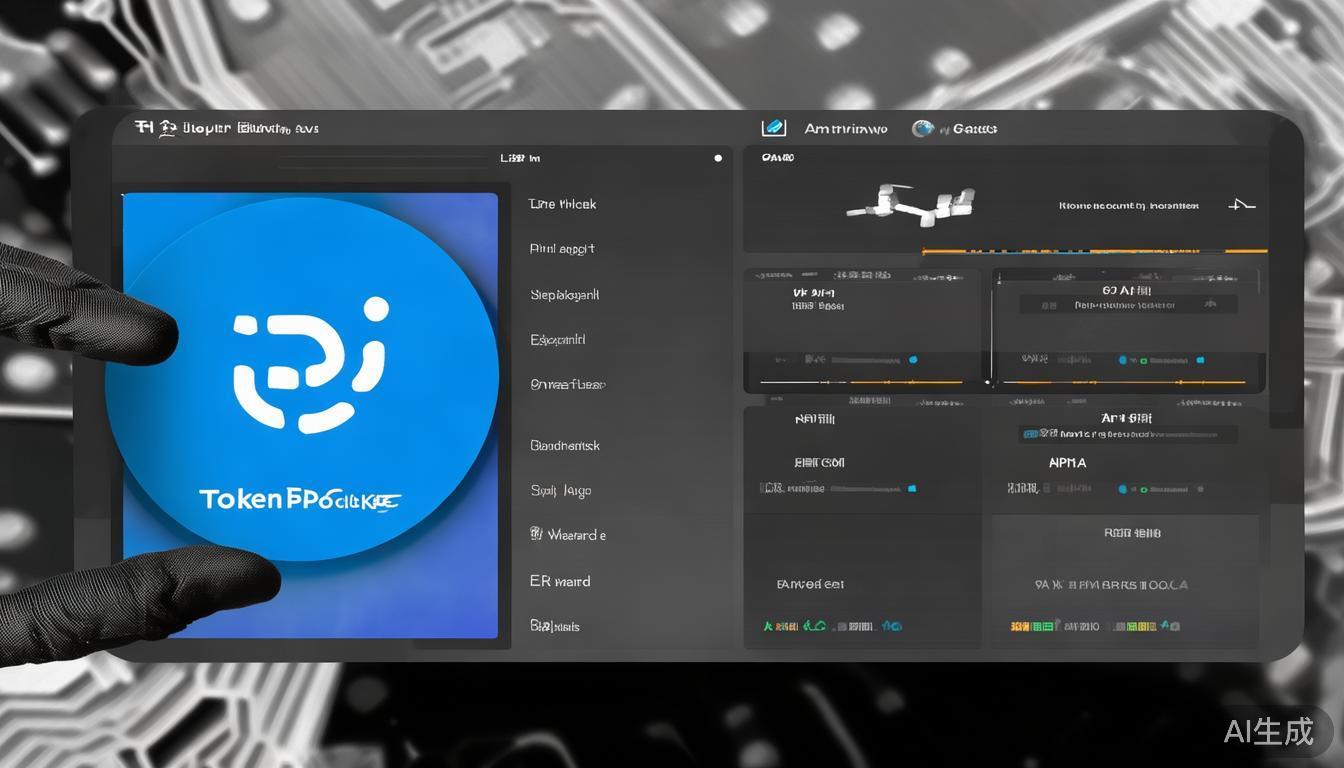Open the dropdown field under 60 A heading
This screenshot has width=1344, height=768.
coord(1127,306)
